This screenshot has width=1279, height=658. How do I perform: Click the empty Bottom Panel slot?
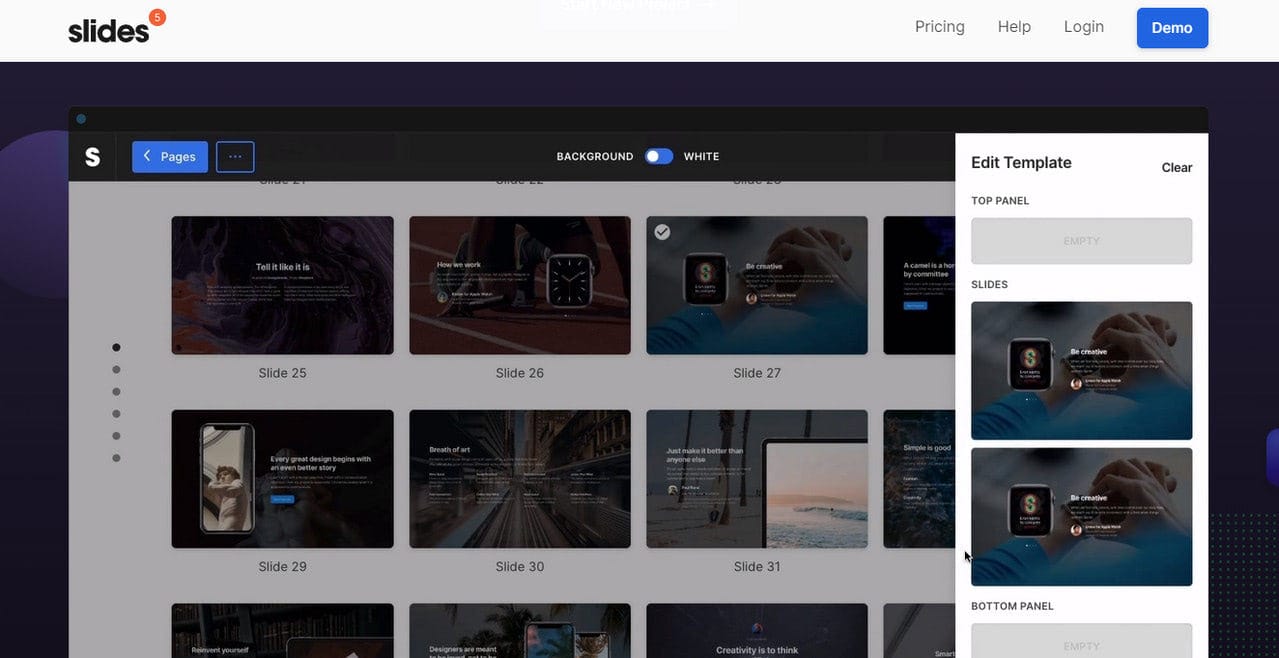[1081, 641]
